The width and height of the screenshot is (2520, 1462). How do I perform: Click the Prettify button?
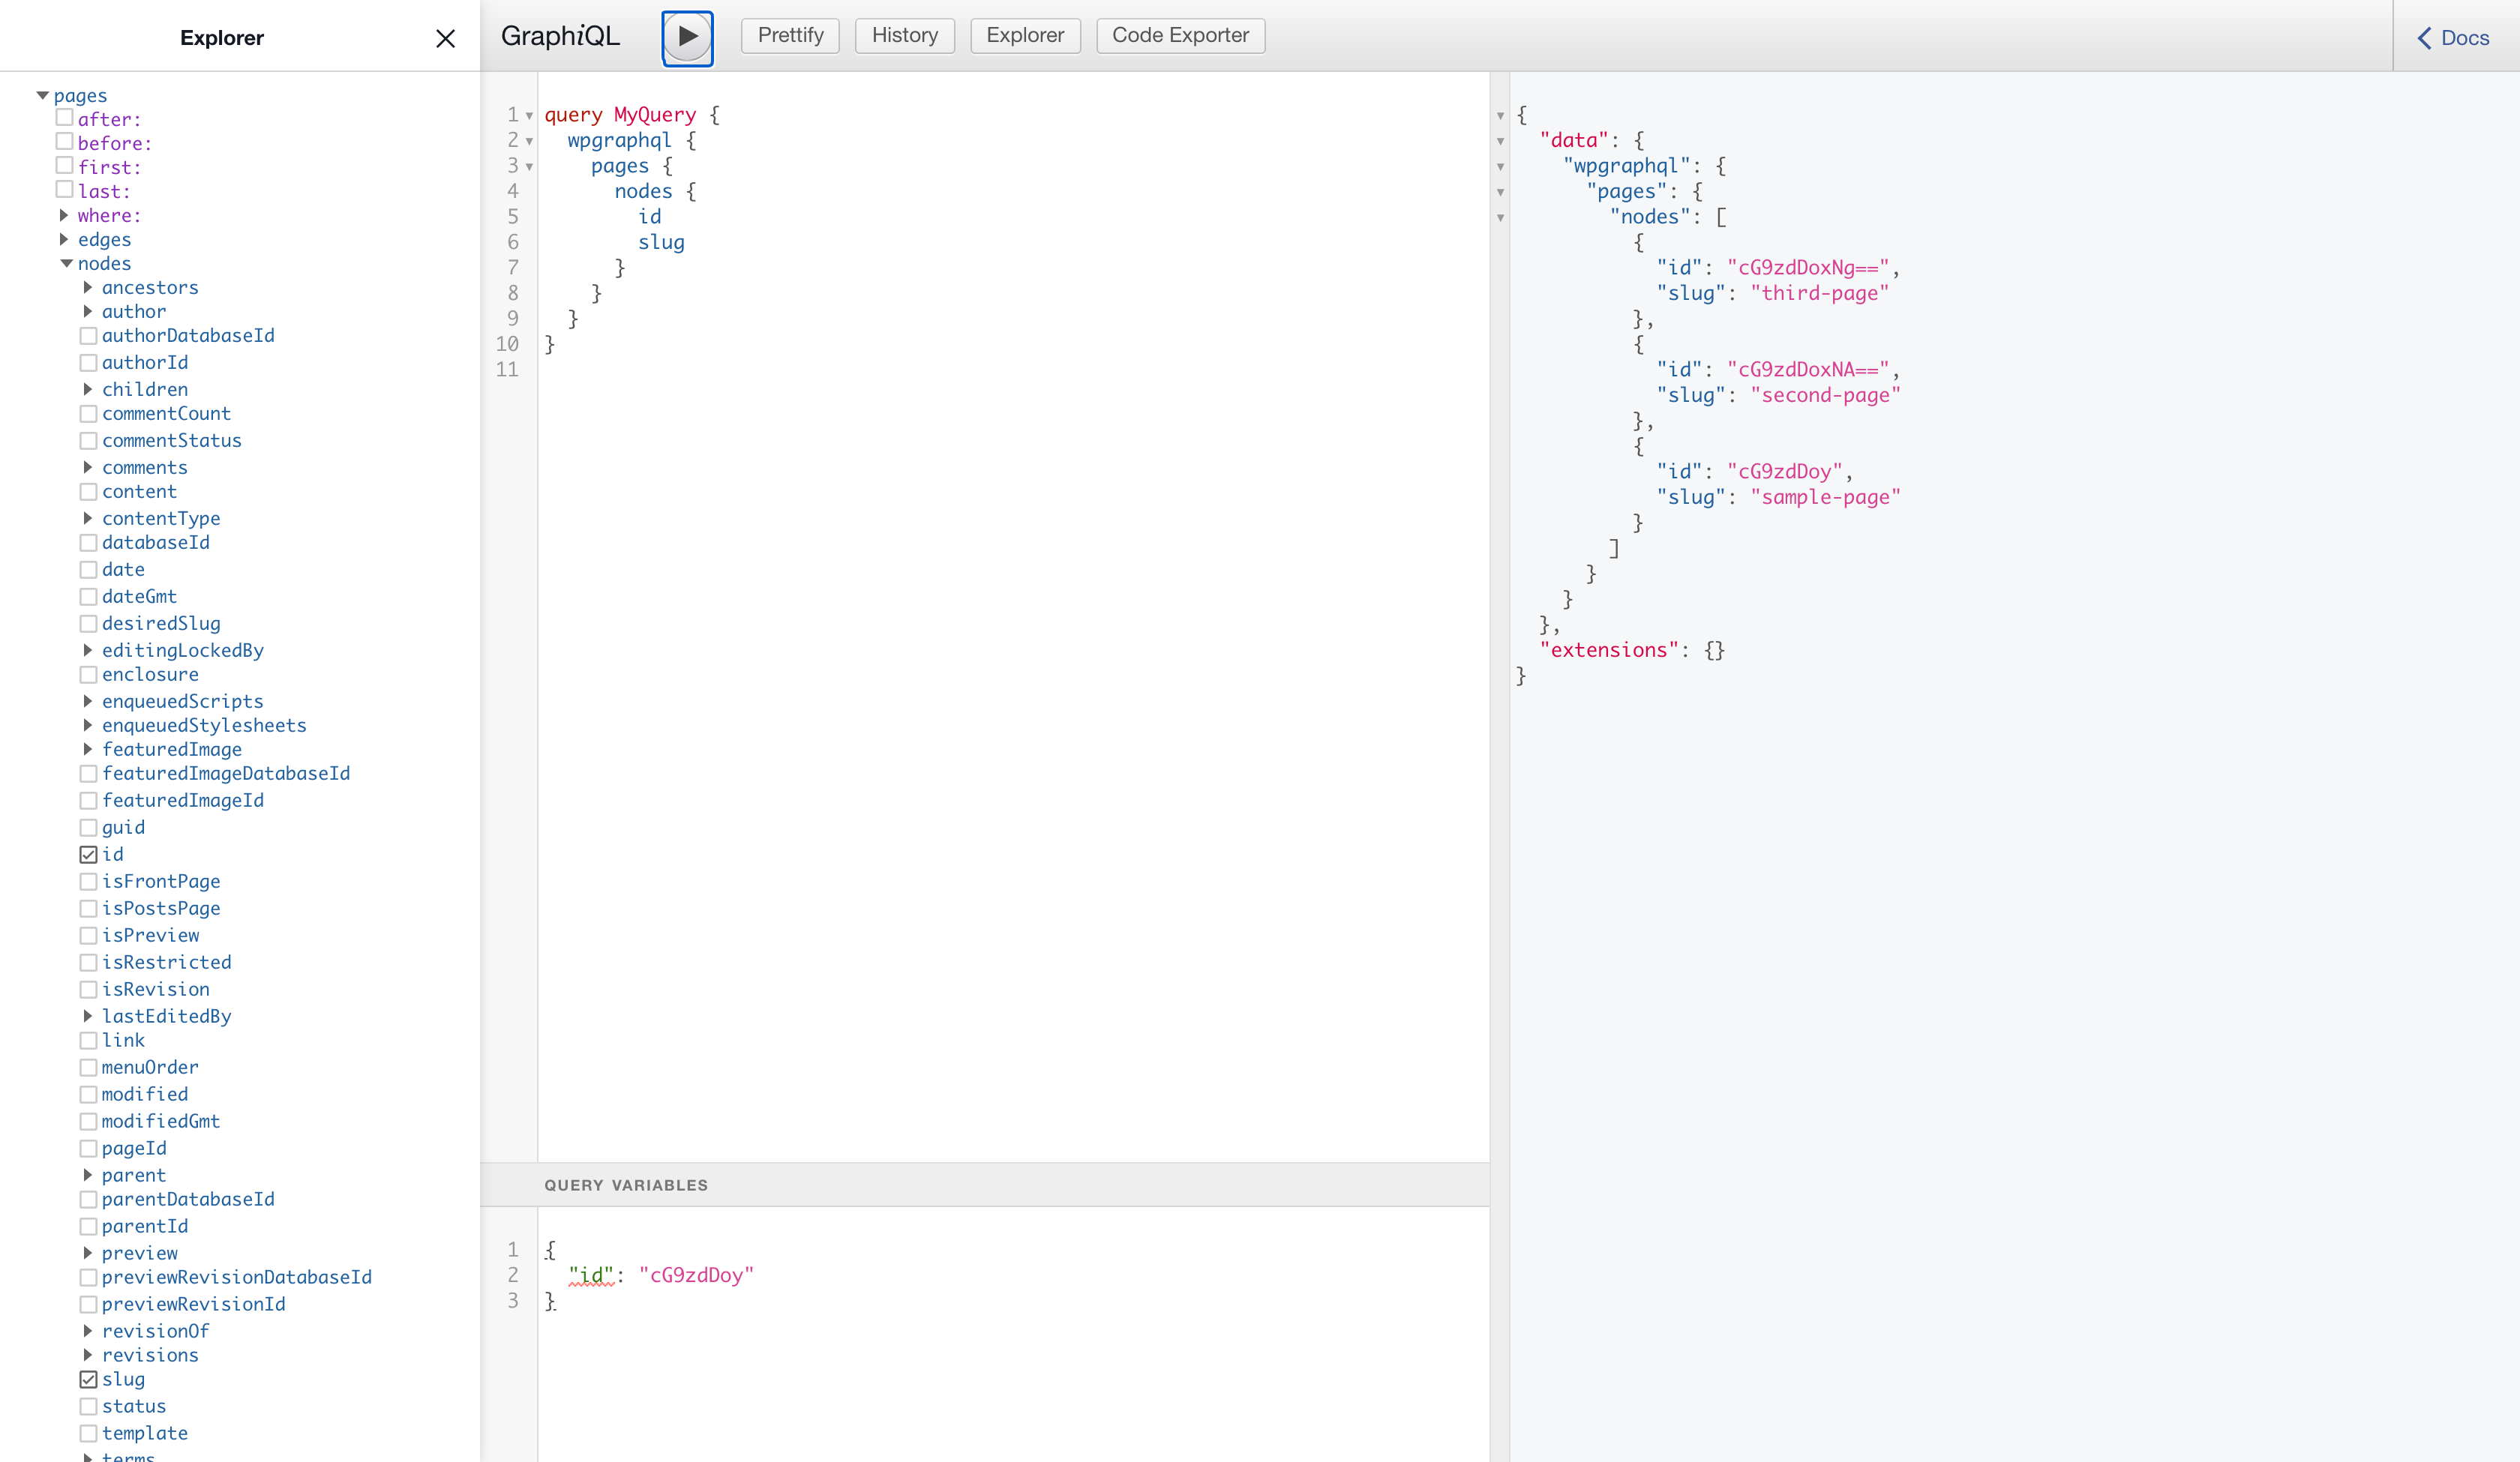coord(789,36)
